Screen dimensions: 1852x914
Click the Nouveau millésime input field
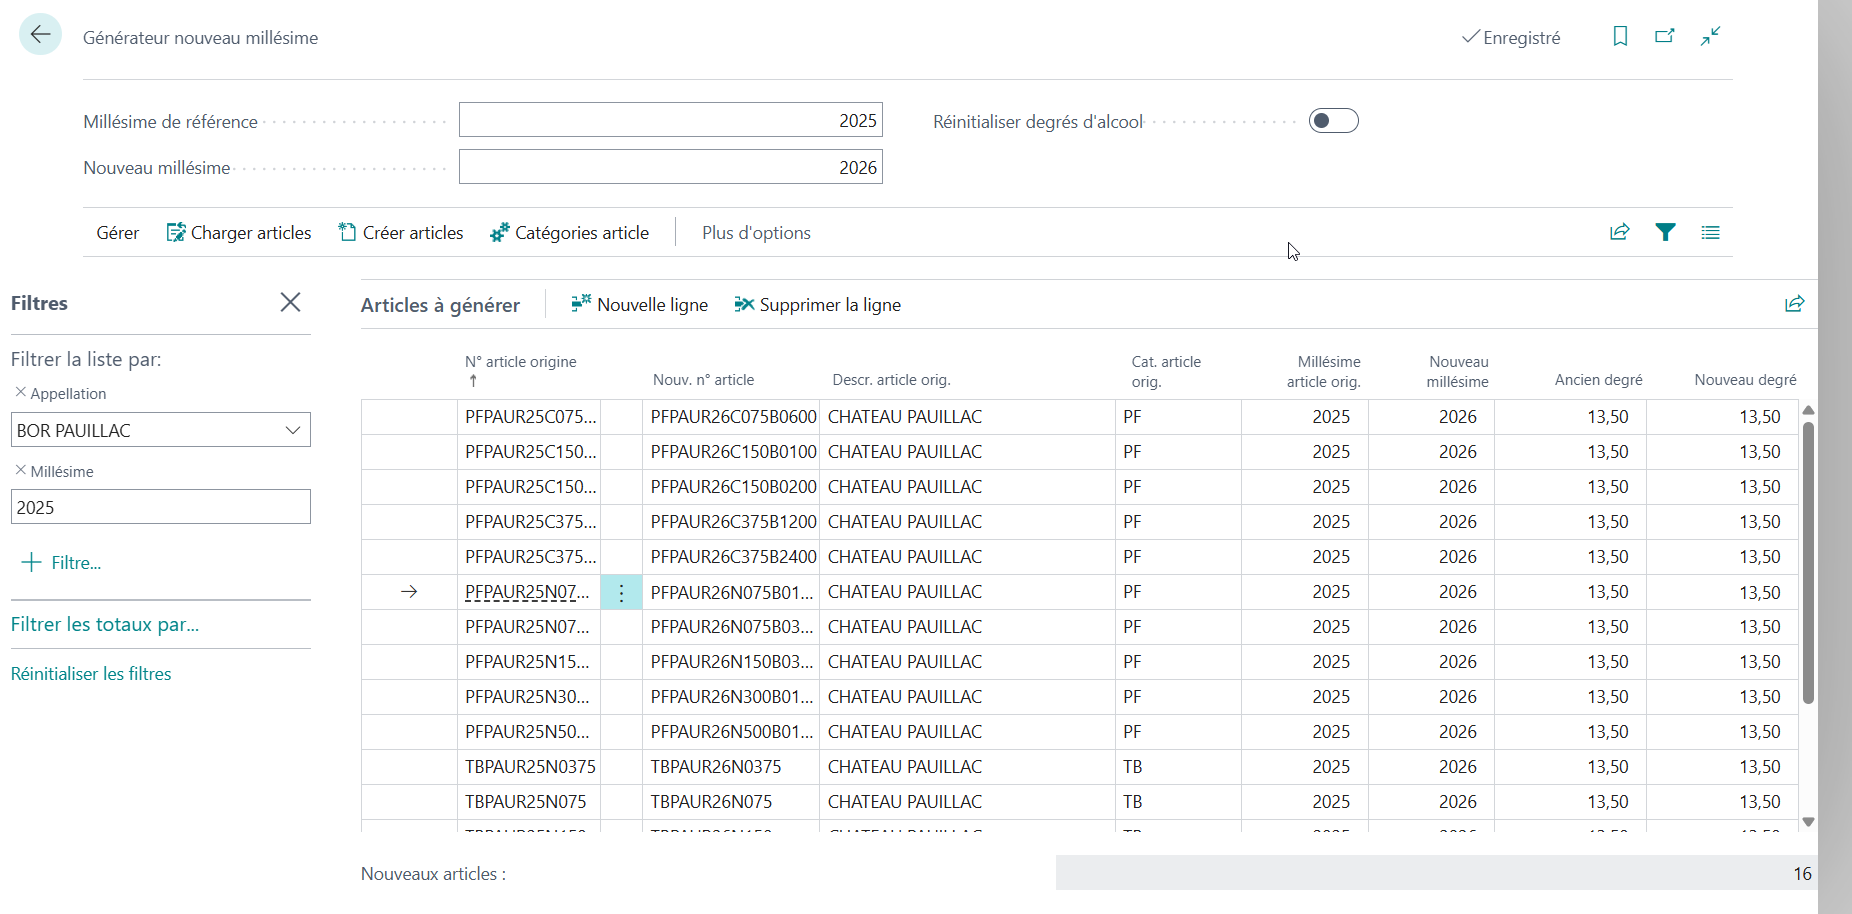click(x=671, y=167)
